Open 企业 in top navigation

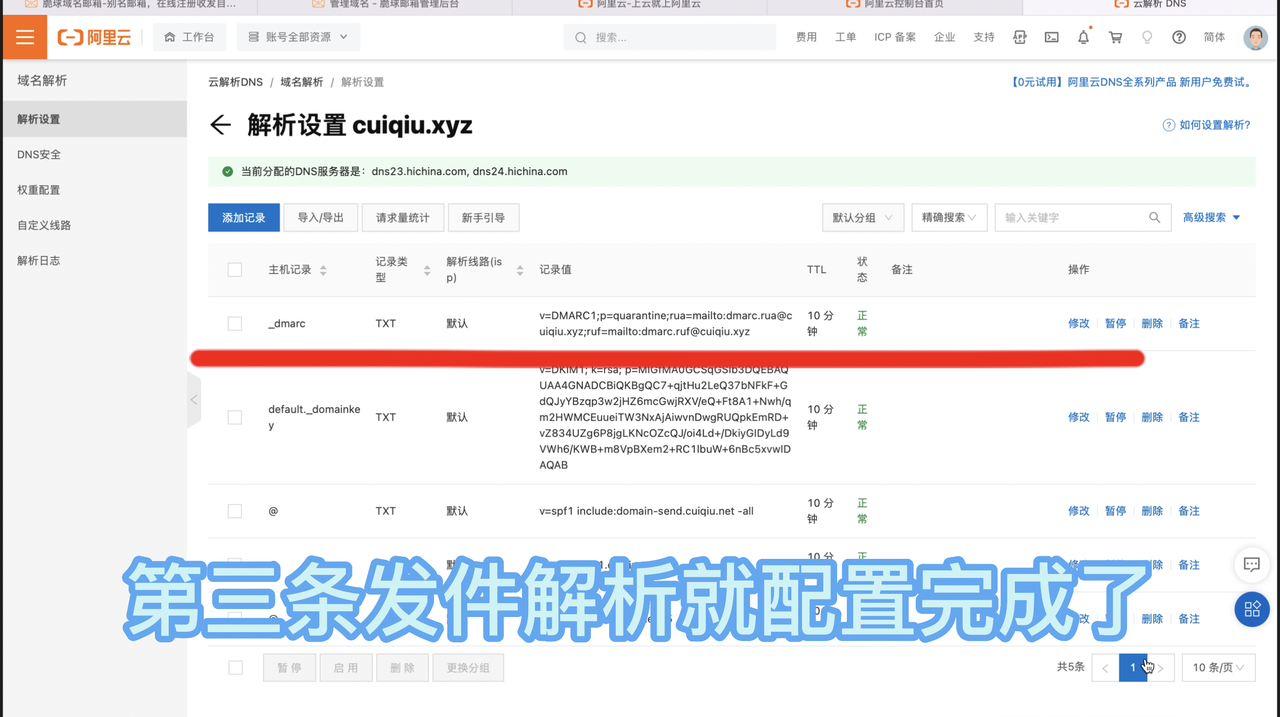[x=944, y=37]
